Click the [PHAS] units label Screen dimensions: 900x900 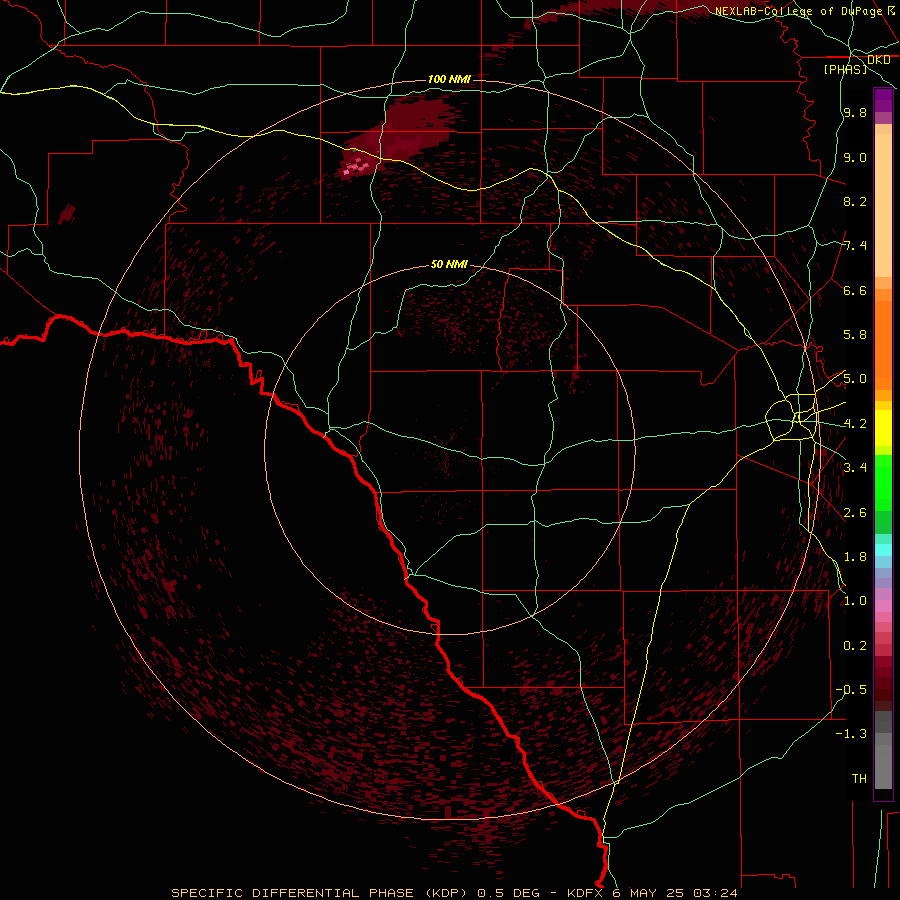(x=845, y=70)
